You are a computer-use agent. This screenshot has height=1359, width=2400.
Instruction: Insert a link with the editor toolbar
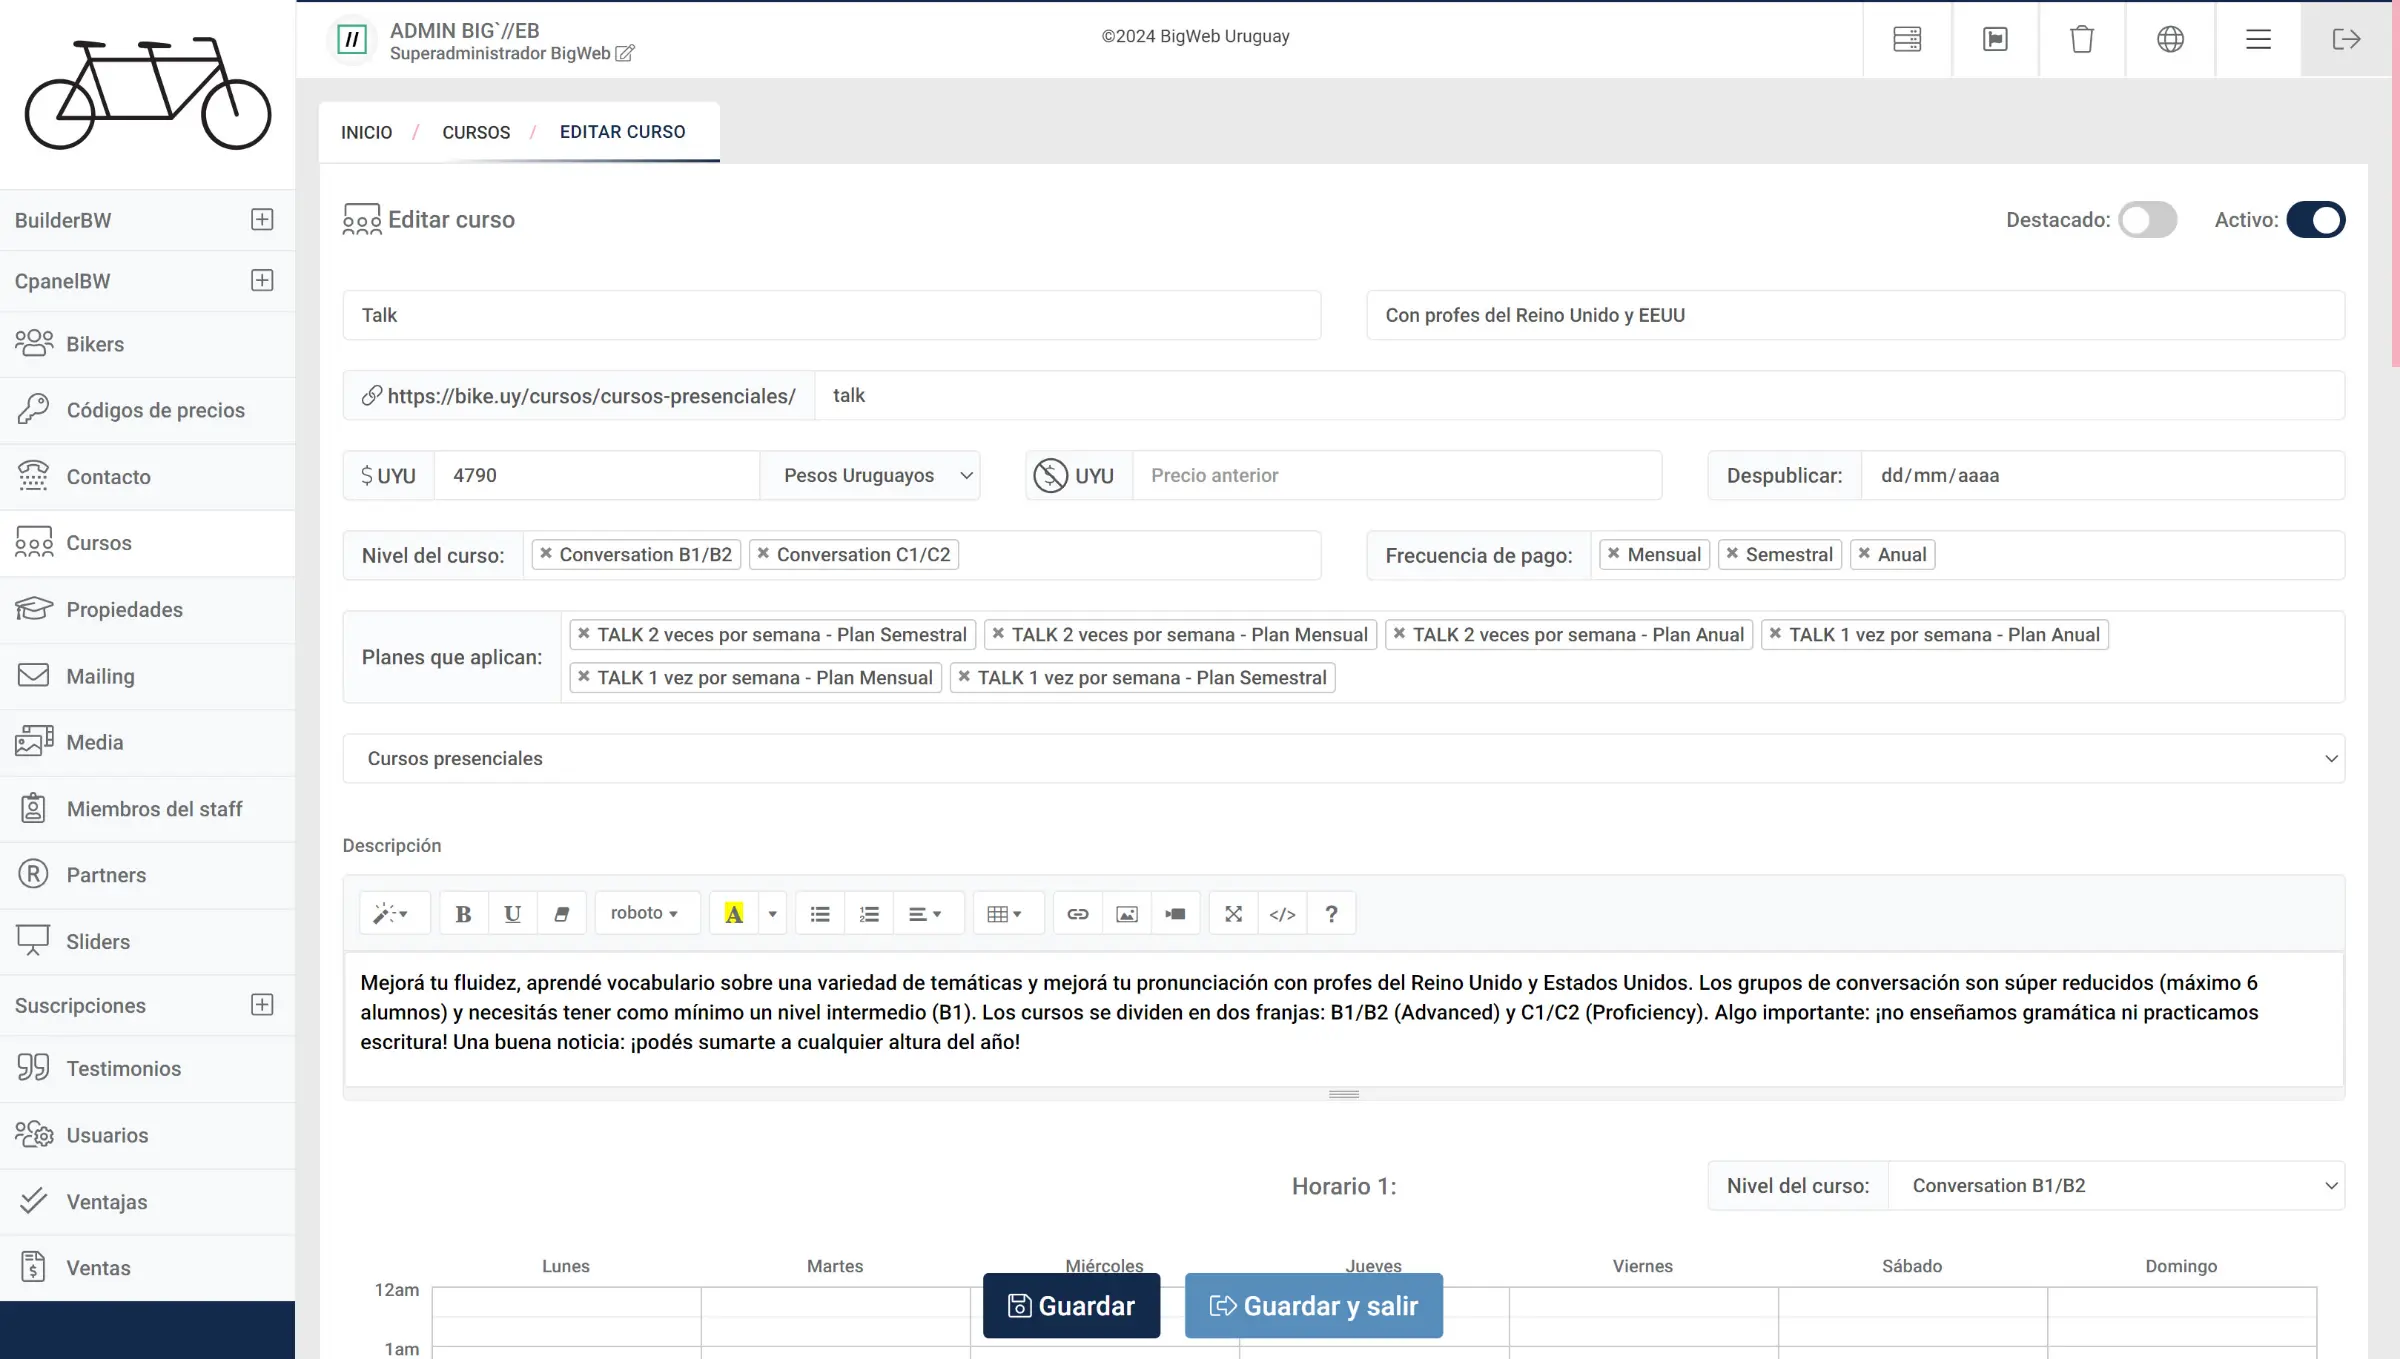(1078, 914)
